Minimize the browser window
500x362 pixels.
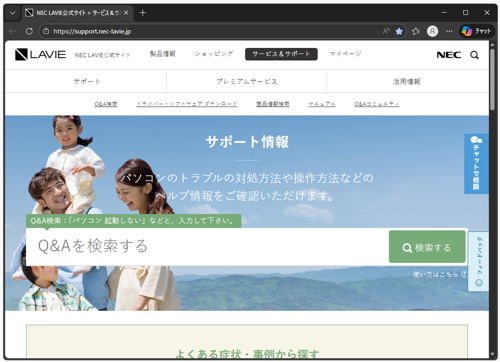[x=444, y=13]
